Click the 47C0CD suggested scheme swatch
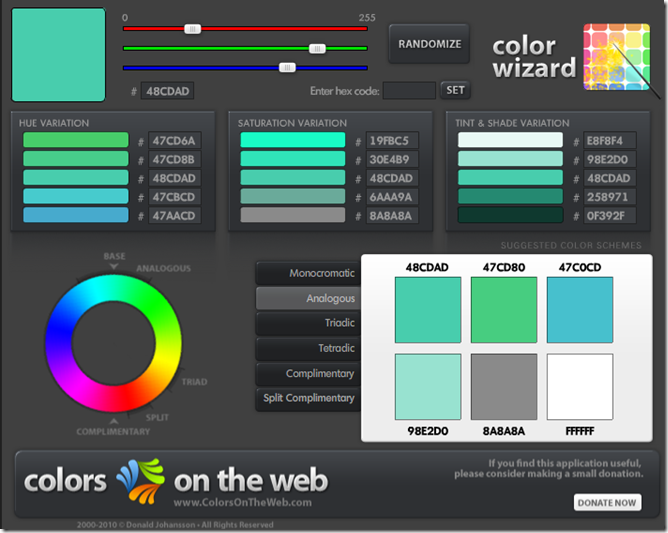 tap(580, 310)
